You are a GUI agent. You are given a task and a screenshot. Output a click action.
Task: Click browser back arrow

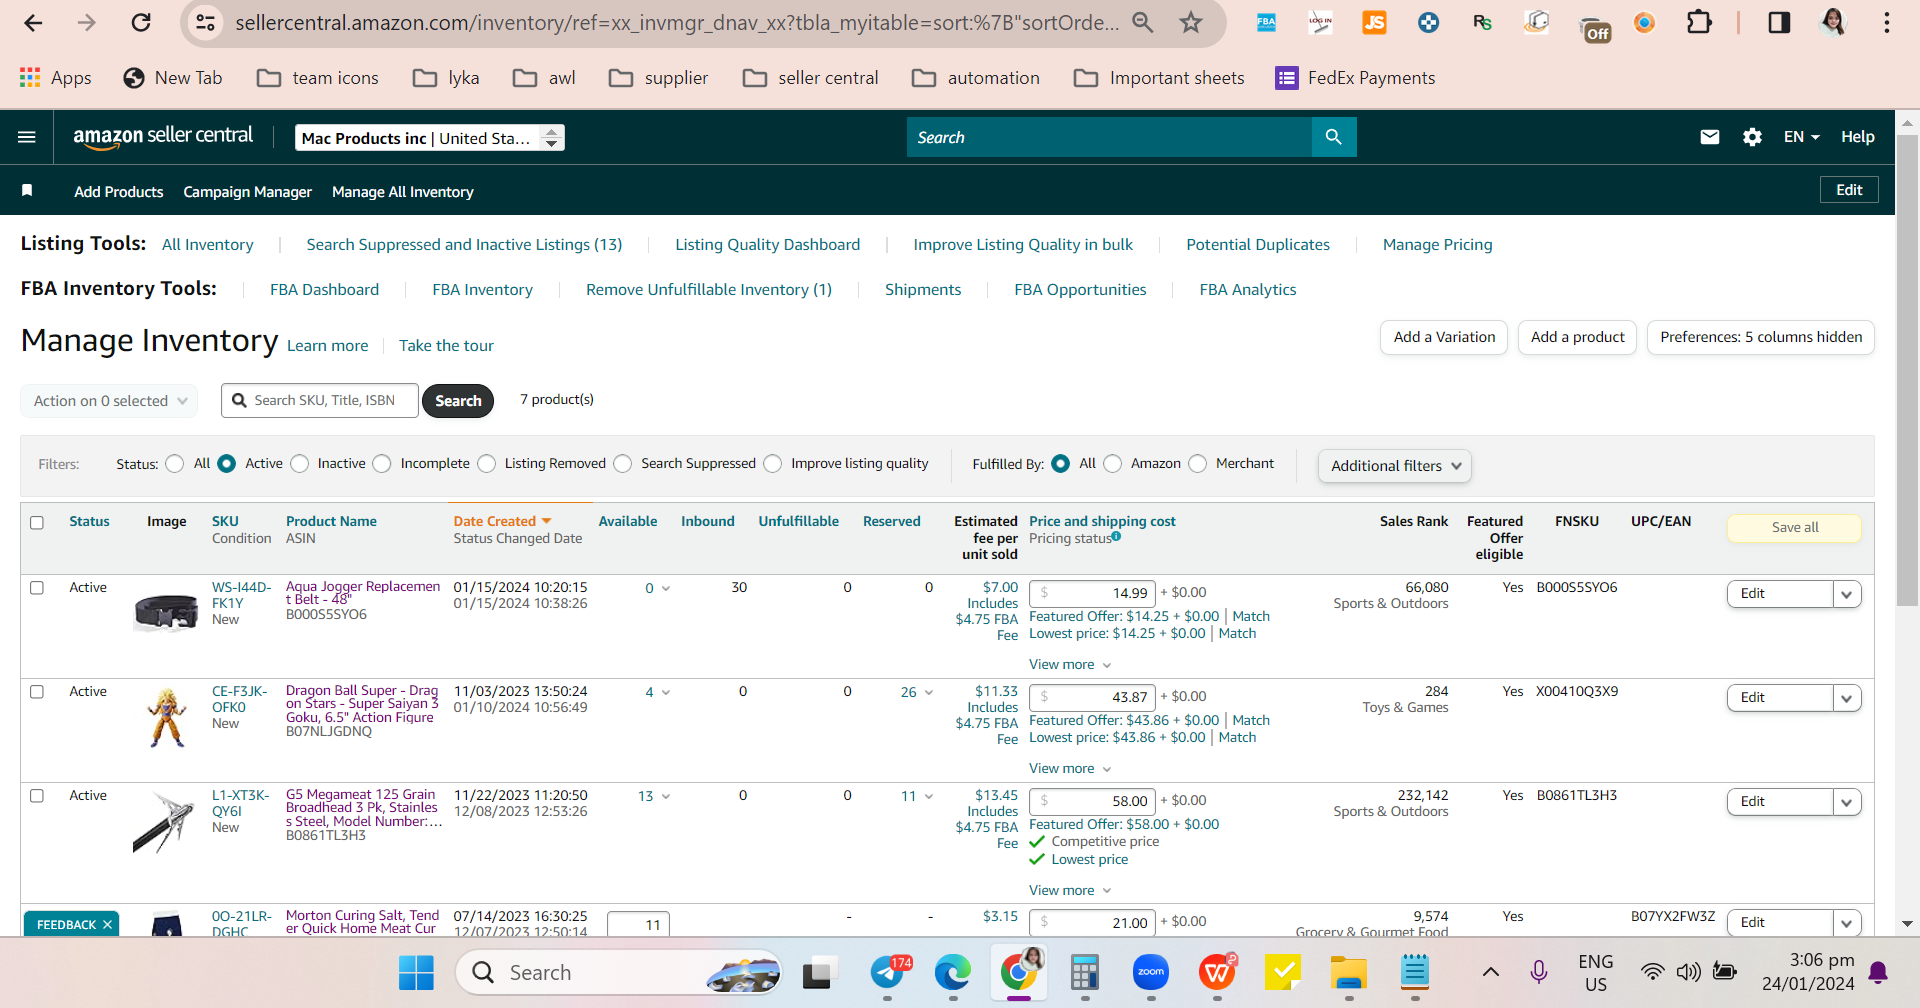coord(33,22)
